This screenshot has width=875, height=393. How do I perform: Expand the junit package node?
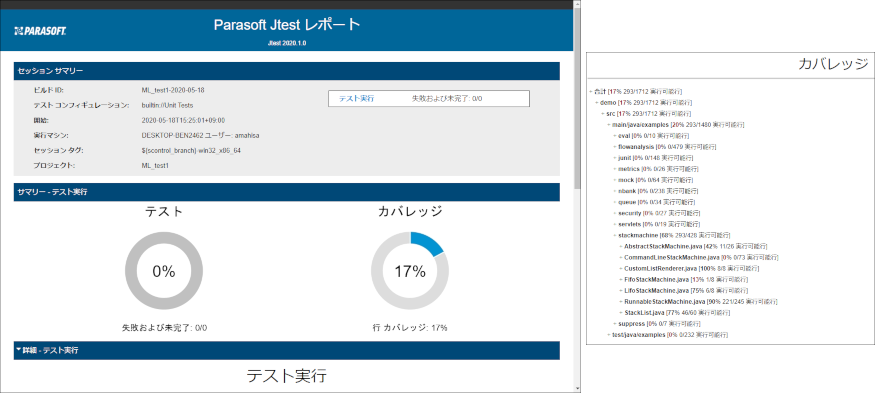coord(615,158)
